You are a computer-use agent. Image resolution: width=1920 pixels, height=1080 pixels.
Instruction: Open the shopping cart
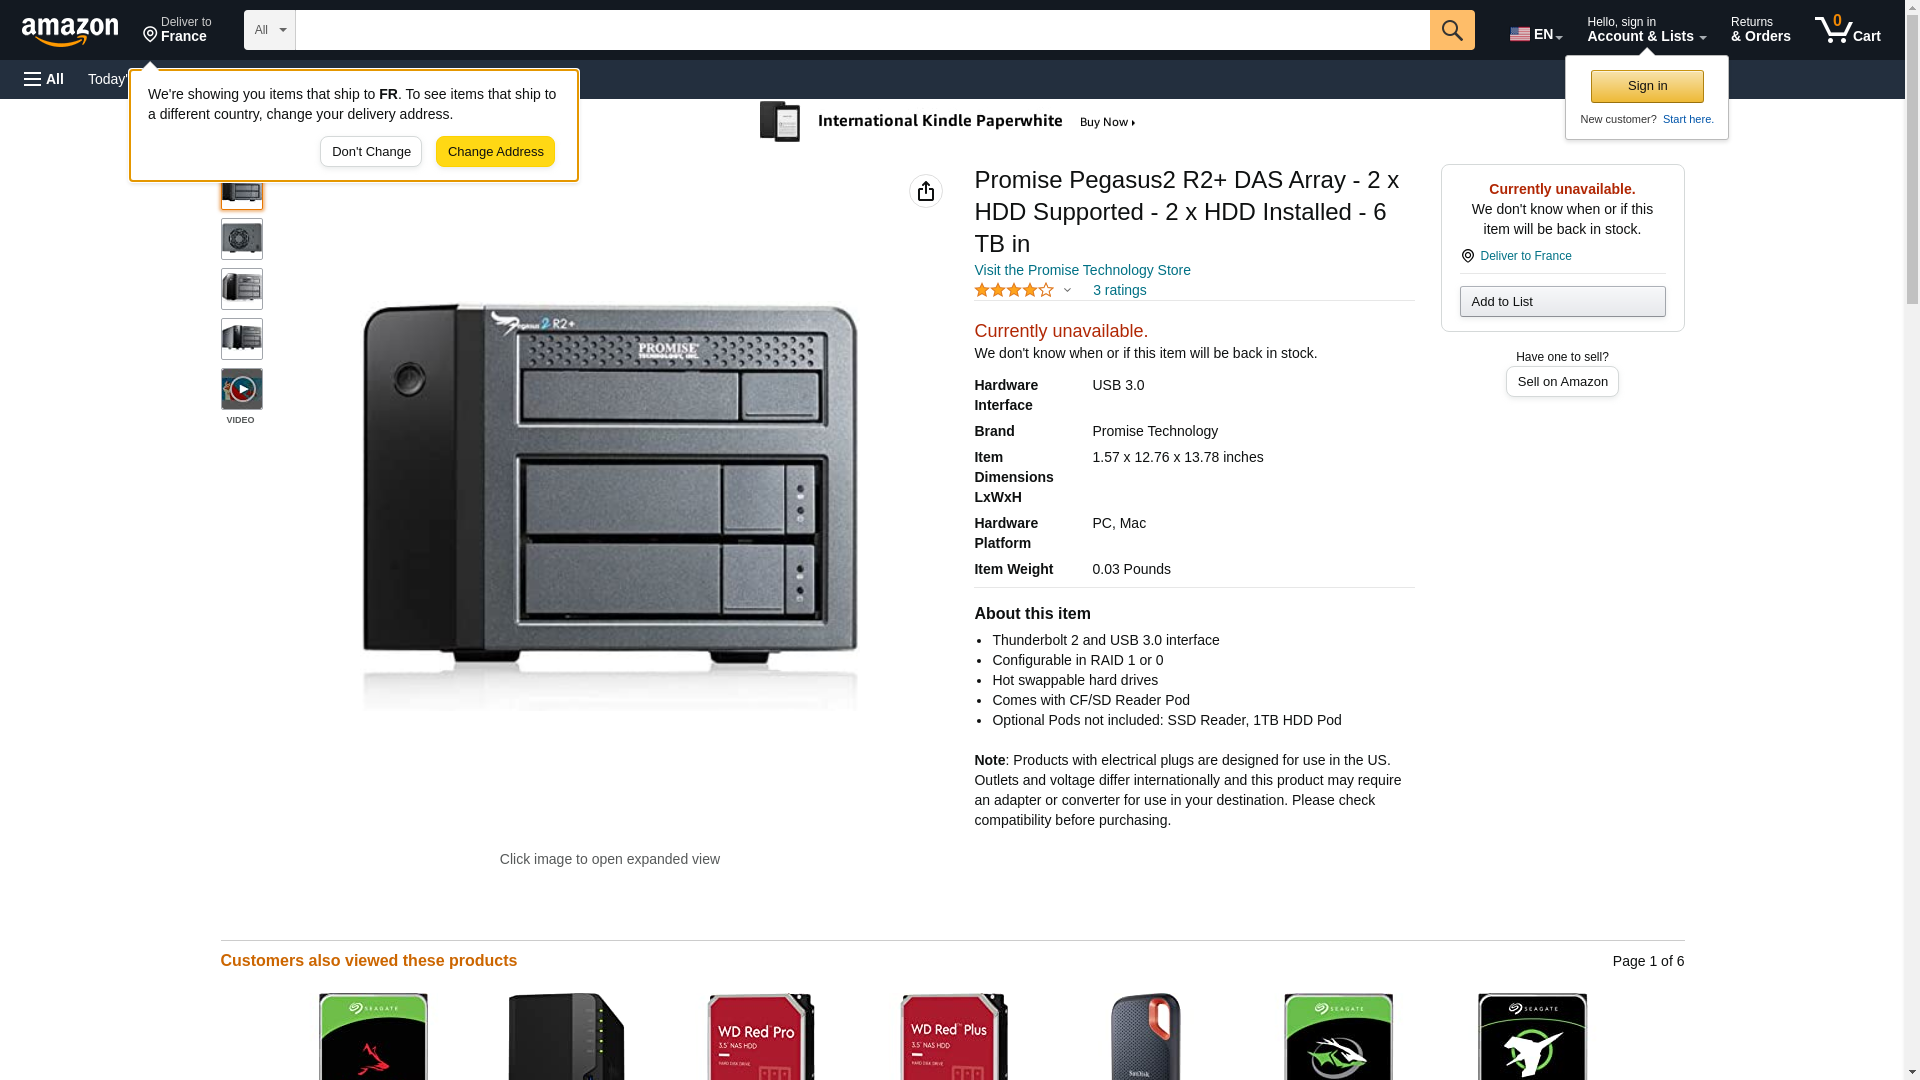(1847, 30)
